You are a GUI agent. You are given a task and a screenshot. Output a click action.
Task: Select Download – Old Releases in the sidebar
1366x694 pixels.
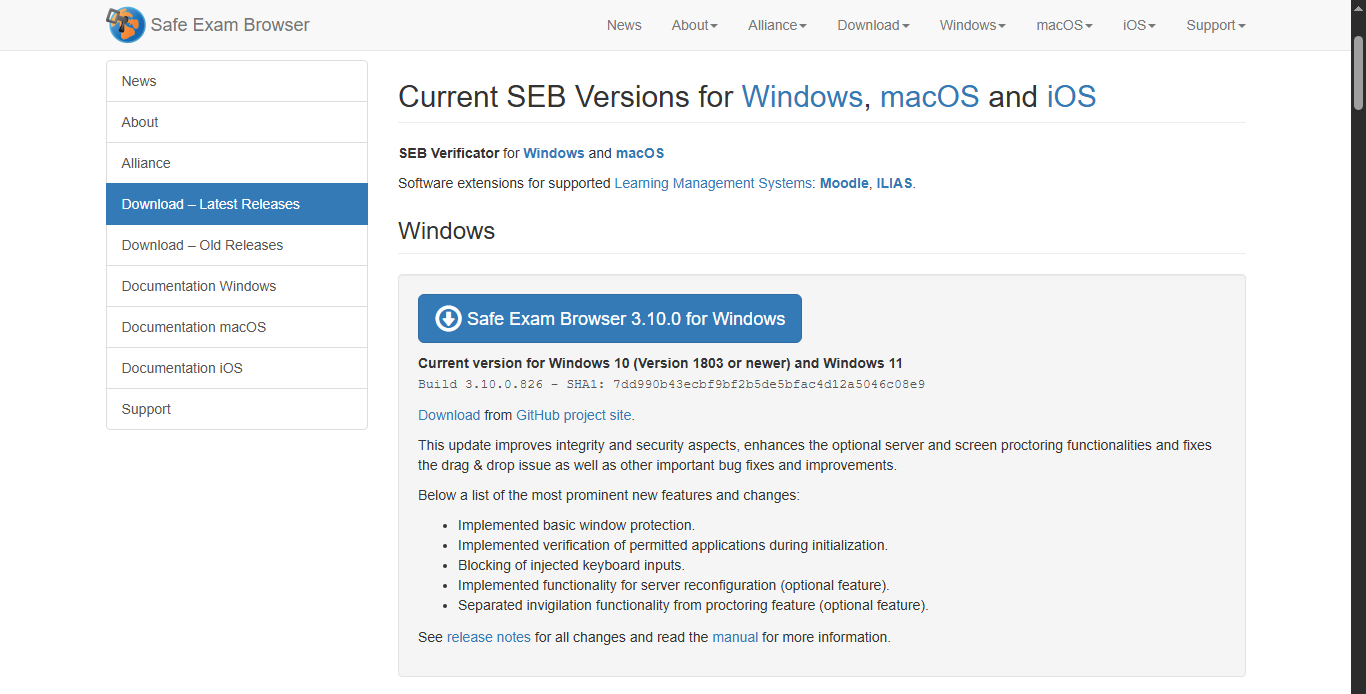tap(202, 245)
